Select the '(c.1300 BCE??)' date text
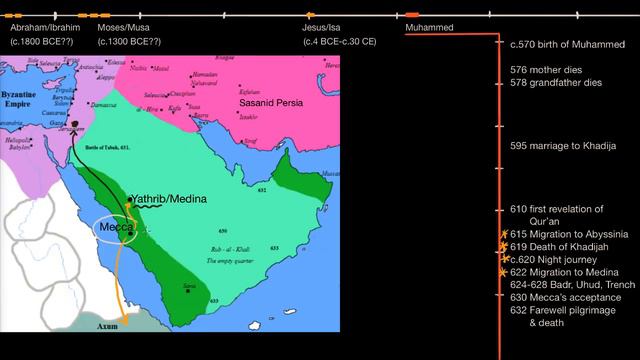This screenshot has width=640, height=360. (129, 42)
